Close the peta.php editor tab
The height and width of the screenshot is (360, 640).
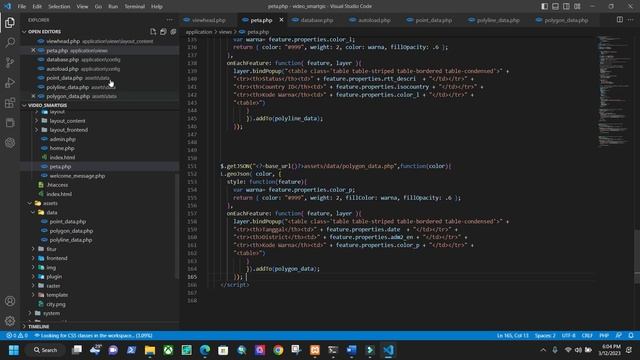[x=281, y=20]
